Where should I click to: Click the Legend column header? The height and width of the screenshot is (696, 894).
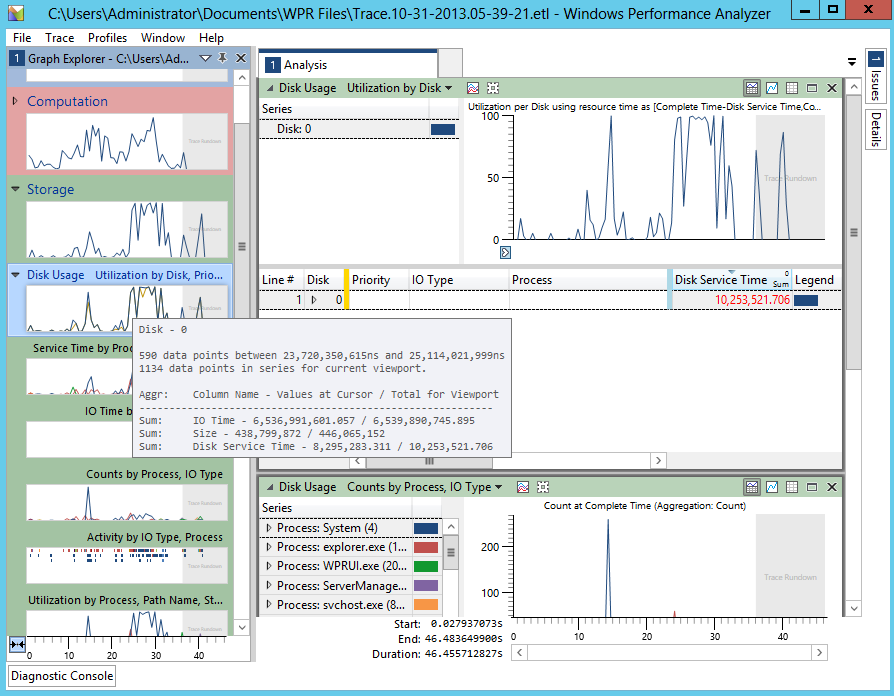point(814,280)
